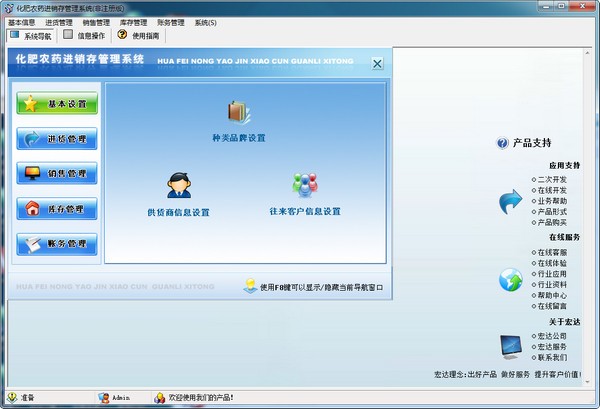The image size is (600, 409).
Task: Click the Admin user icon in status bar
Action: 103,398
